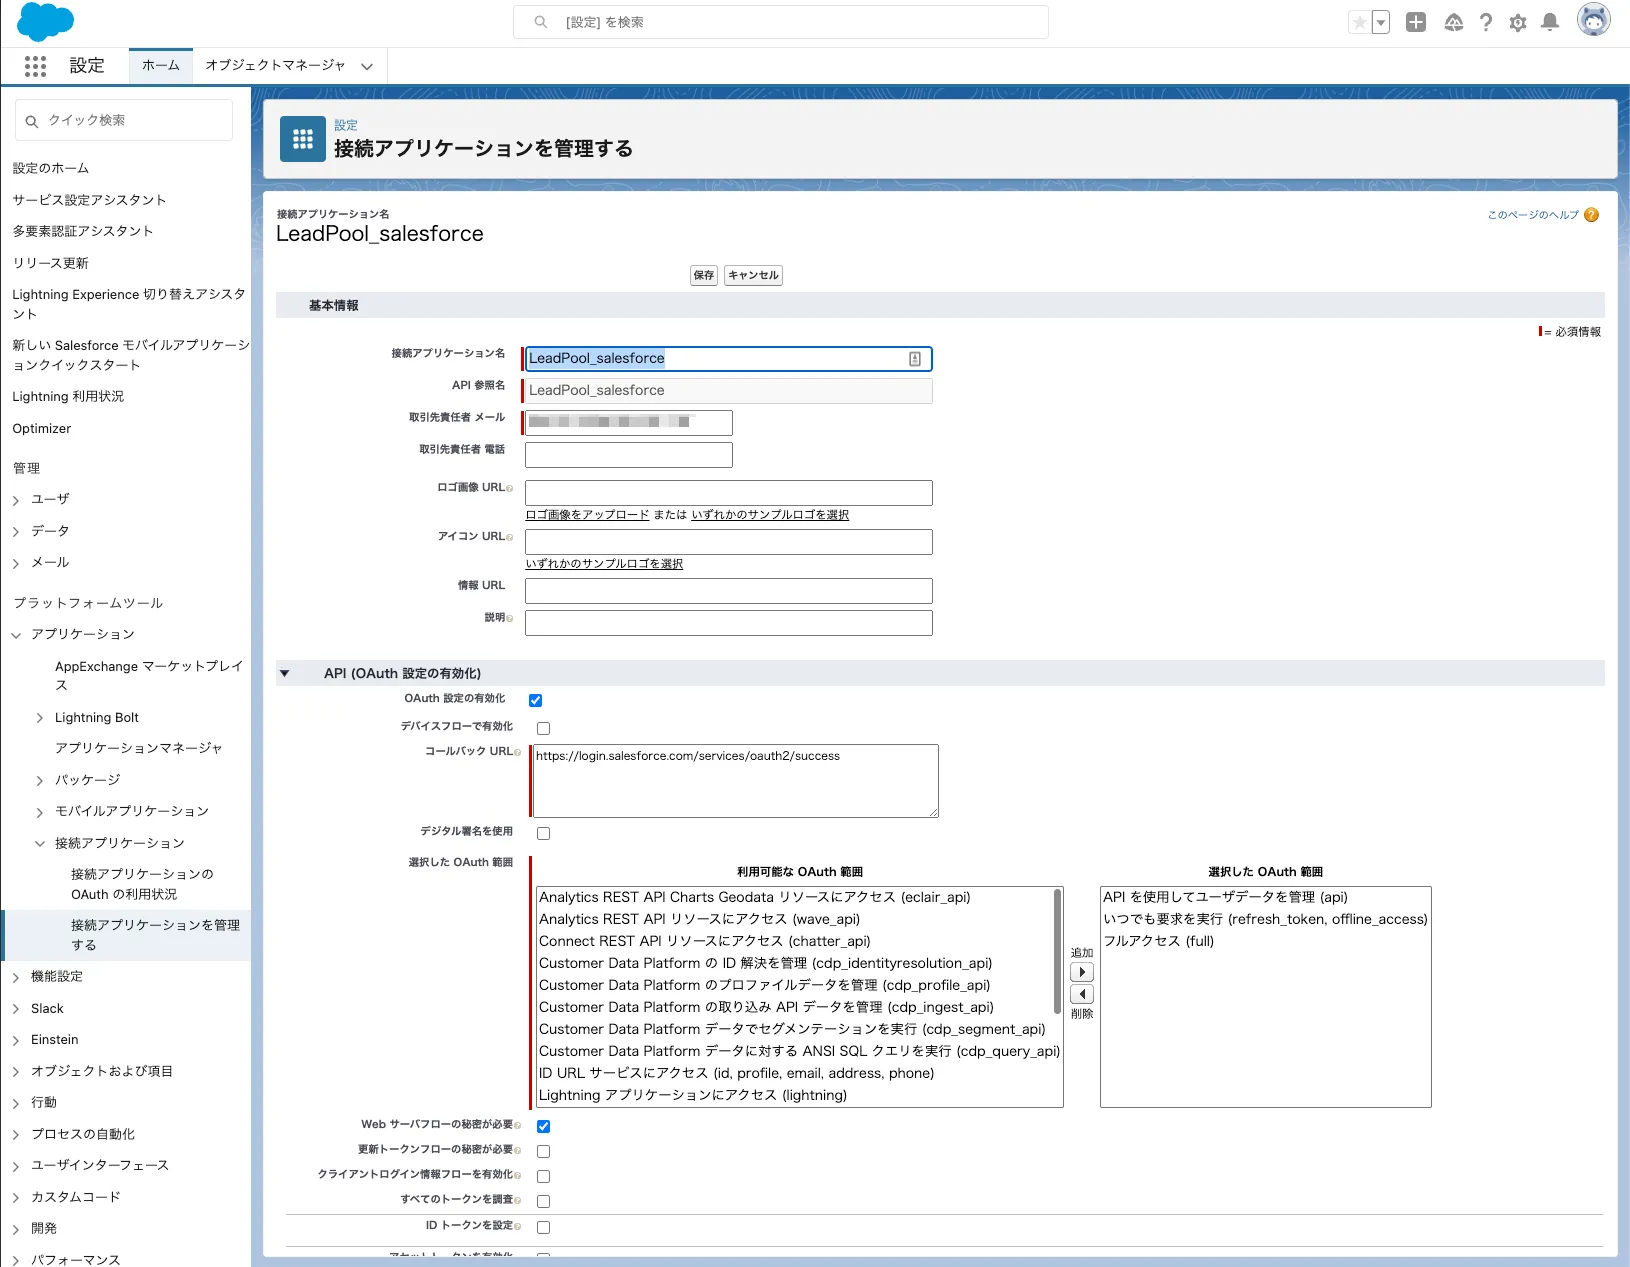Click the help icon next to 説明 label

tap(510, 618)
